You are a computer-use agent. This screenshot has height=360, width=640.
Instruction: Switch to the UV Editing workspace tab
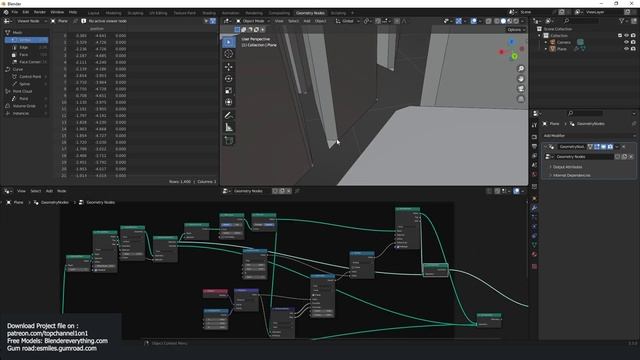[x=158, y=13]
